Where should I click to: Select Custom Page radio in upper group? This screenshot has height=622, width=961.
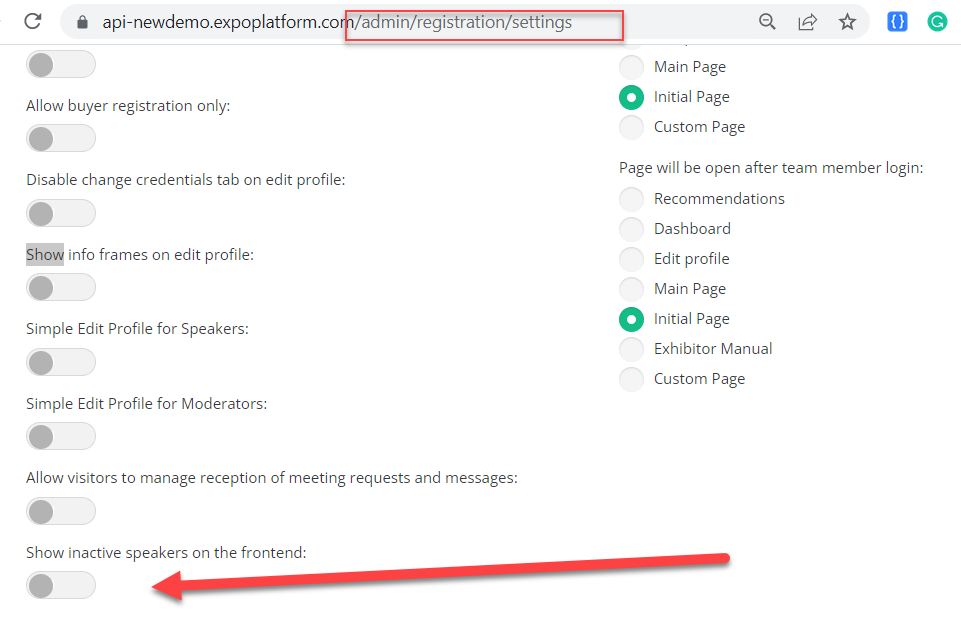click(631, 127)
